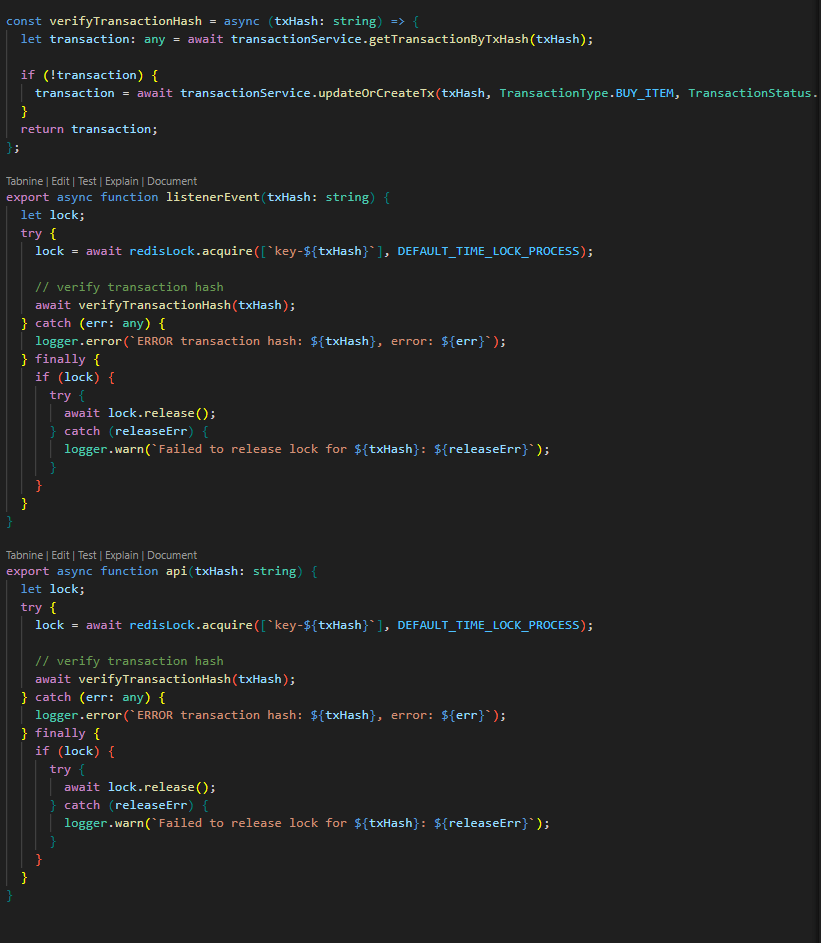Click logger.error line in api function
The width and height of the screenshot is (821, 943).
271,716
